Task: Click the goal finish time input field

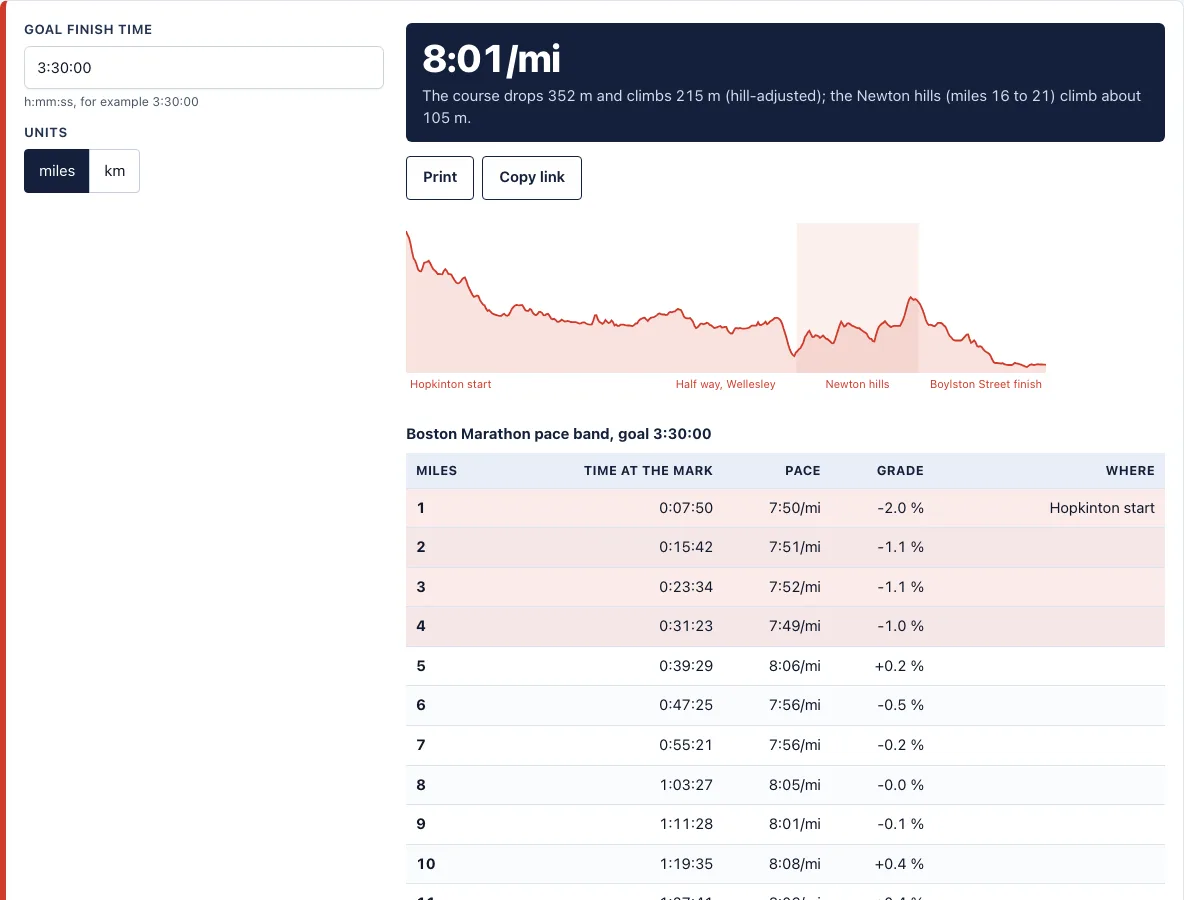Action: pyautogui.click(x=204, y=68)
